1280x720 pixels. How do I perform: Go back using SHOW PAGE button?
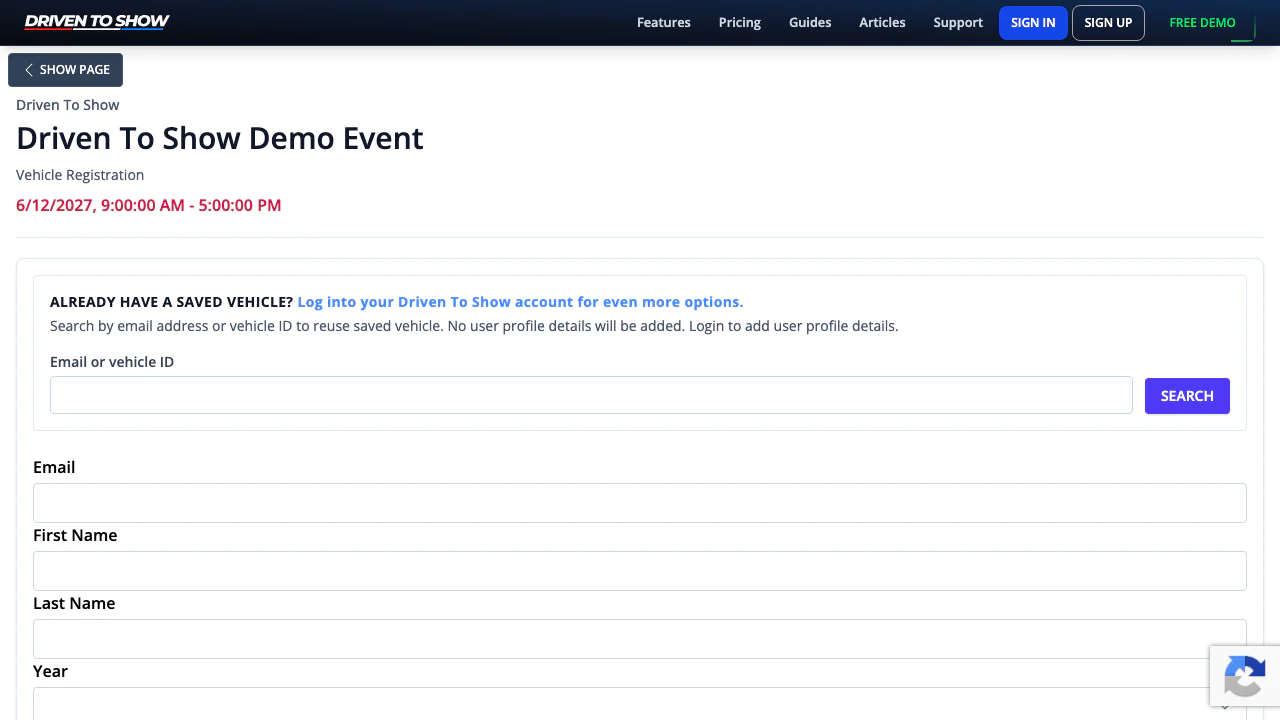tap(66, 70)
